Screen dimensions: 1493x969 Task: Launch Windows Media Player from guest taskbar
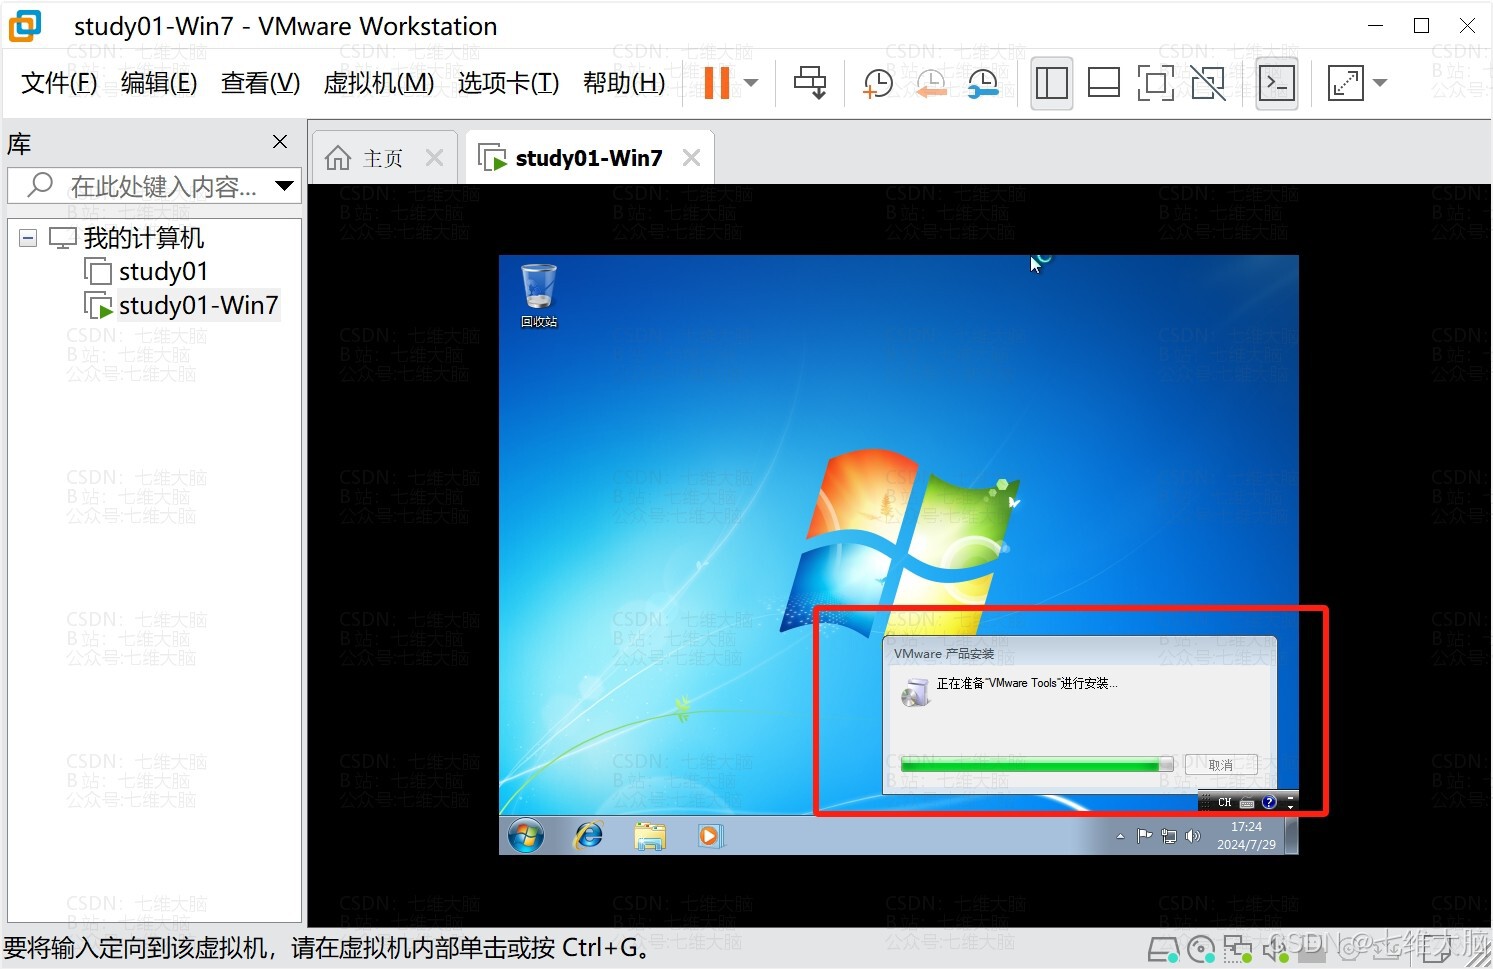click(x=710, y=835)
